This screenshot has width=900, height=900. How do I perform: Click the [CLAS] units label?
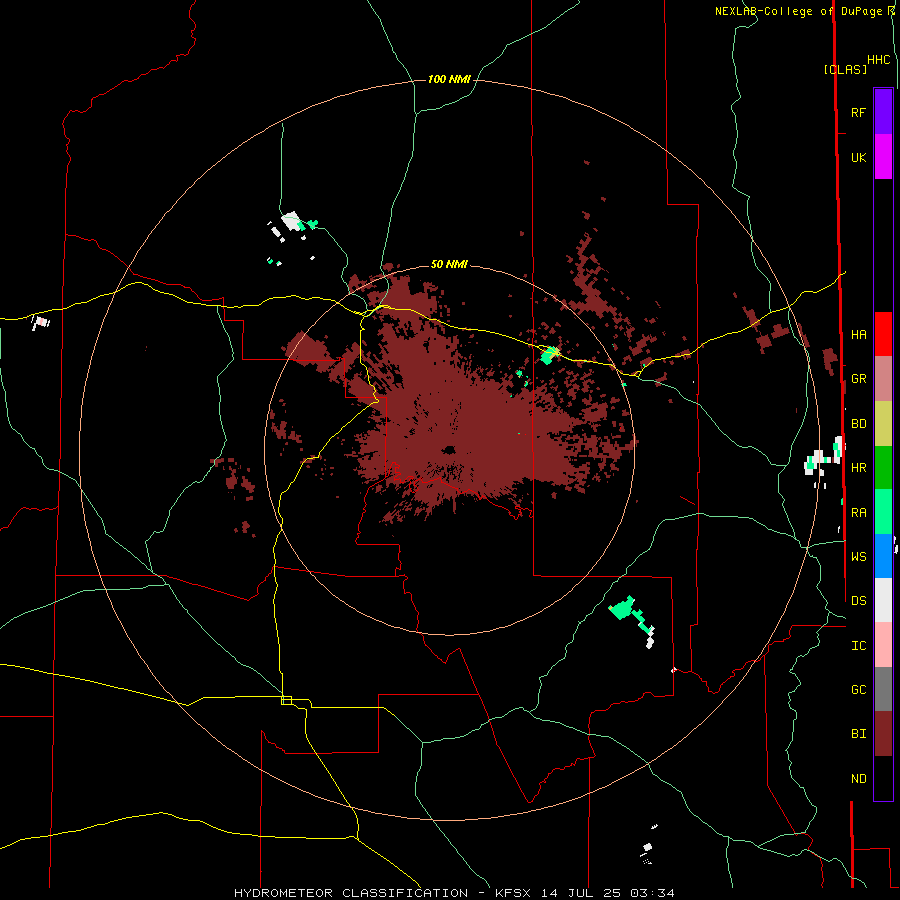tap(845, 69)
